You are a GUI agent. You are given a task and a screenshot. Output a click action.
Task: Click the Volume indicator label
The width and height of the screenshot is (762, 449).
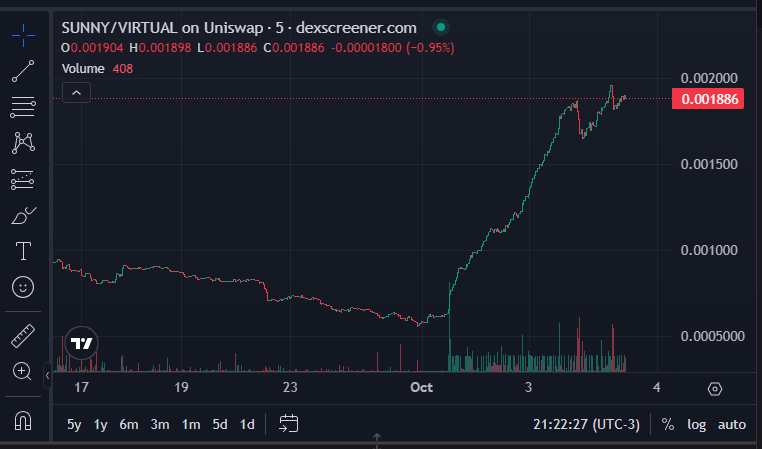tap(83, 69)
